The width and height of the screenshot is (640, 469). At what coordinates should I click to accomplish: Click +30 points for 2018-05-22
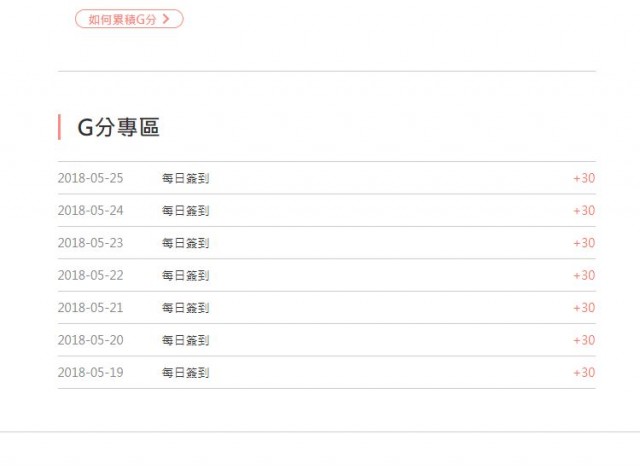584,275
